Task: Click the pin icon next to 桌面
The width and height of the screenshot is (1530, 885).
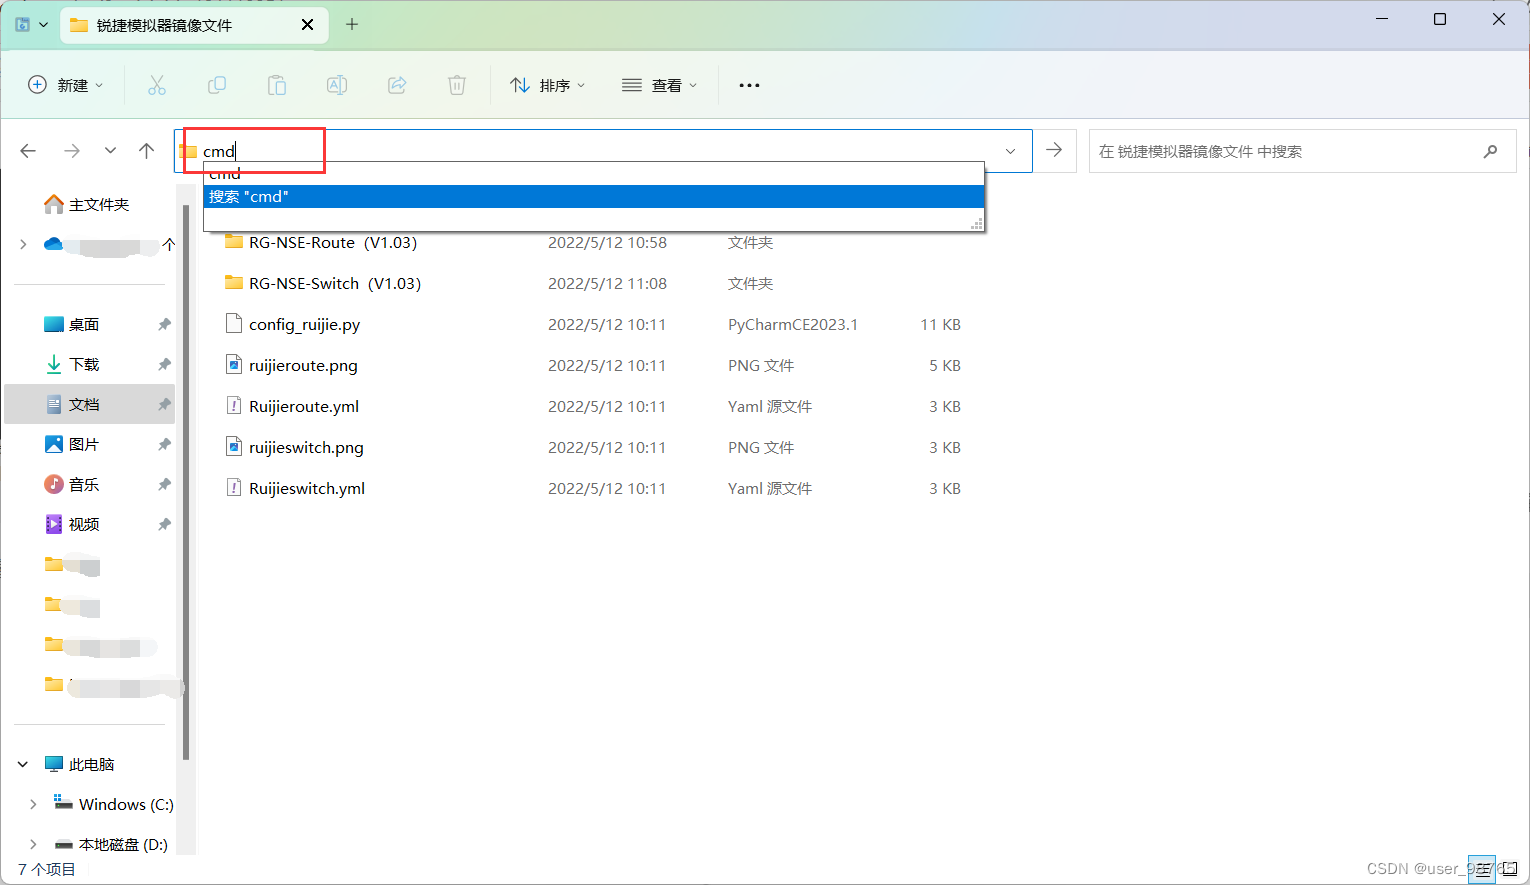Action: click(x=164, y=324)
